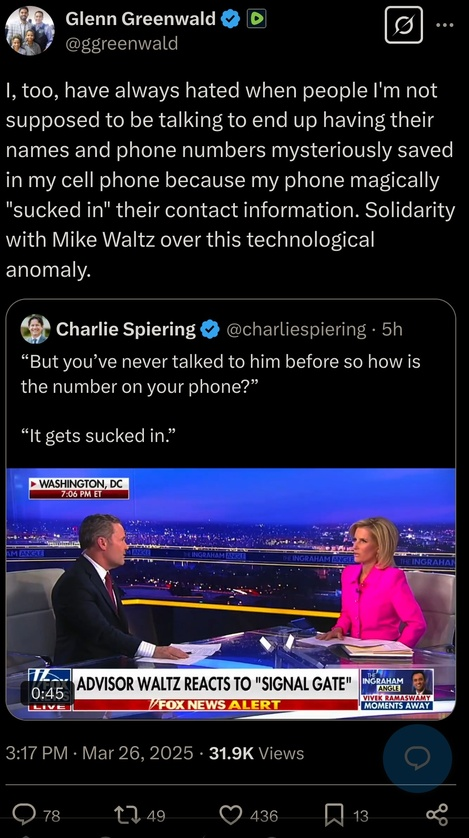This screenshot has height=838, width=469.
Task: Open the reply icon with 78 comments
Action: point(24,815)
